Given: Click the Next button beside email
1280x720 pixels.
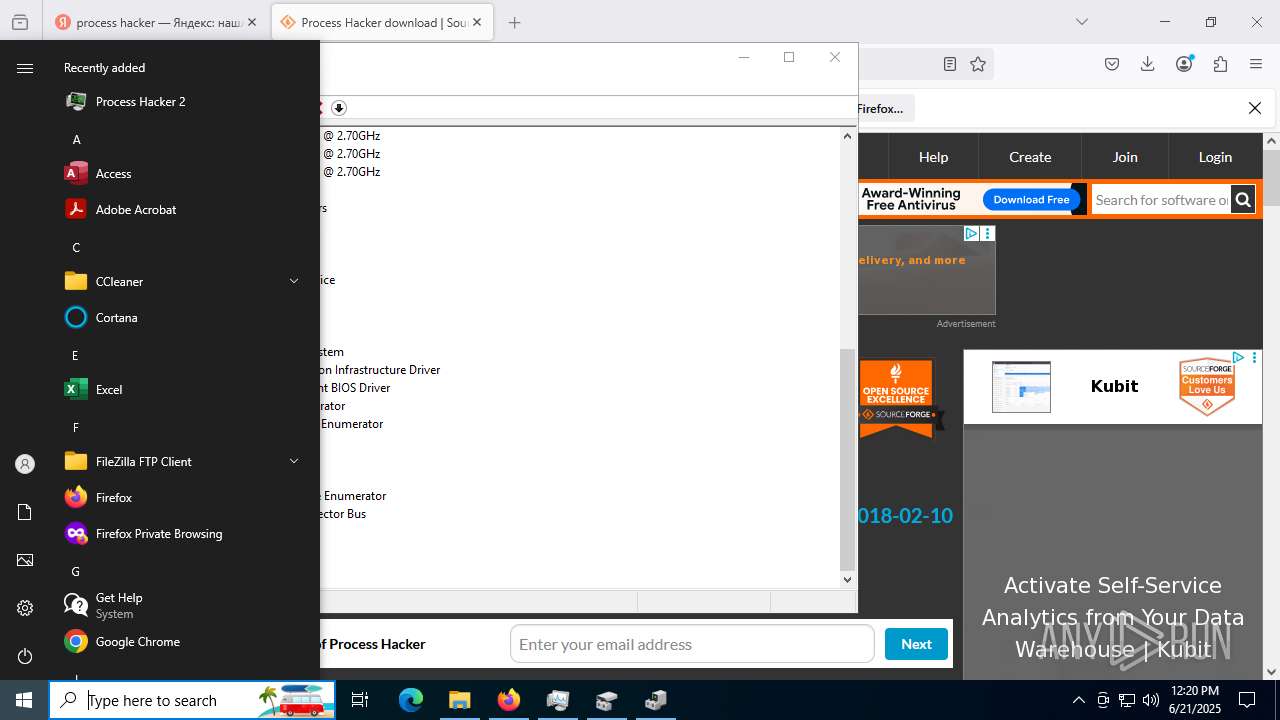Looking at the screenshot, I should coord(916,644).
